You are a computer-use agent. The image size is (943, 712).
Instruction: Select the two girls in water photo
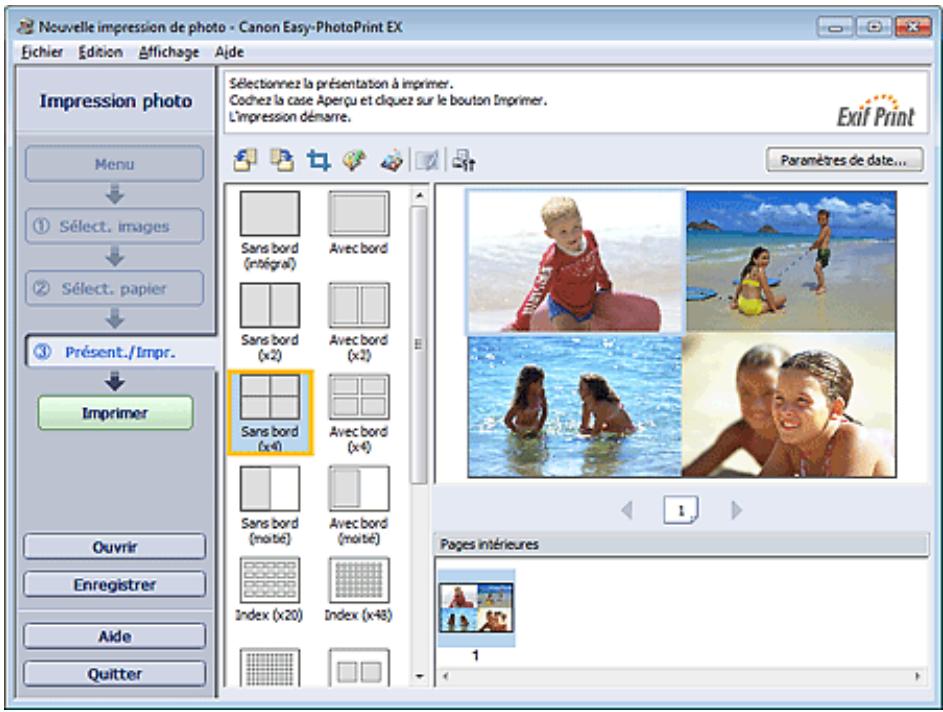click(575, 407)
